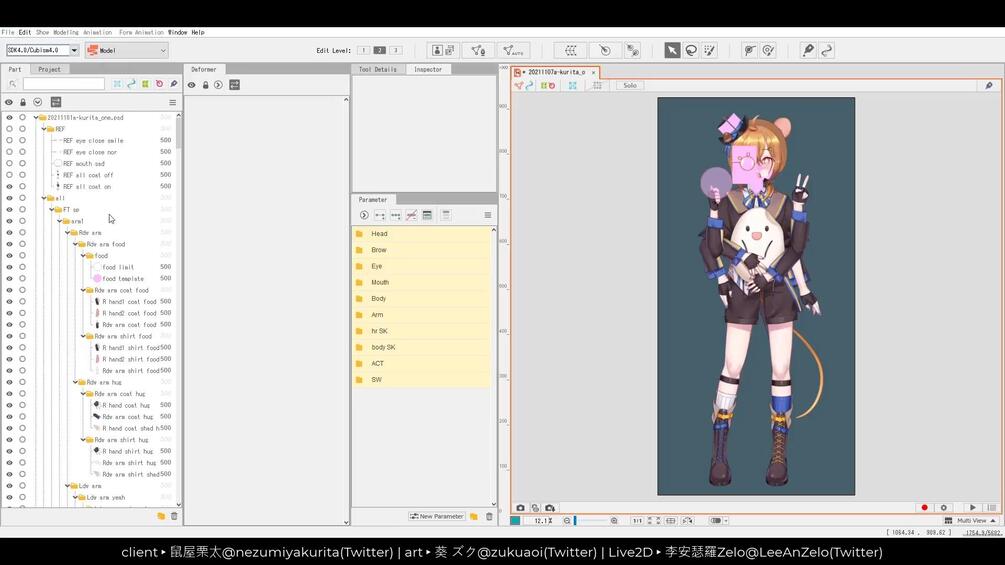Switch to the Project tab

[49, 69]
